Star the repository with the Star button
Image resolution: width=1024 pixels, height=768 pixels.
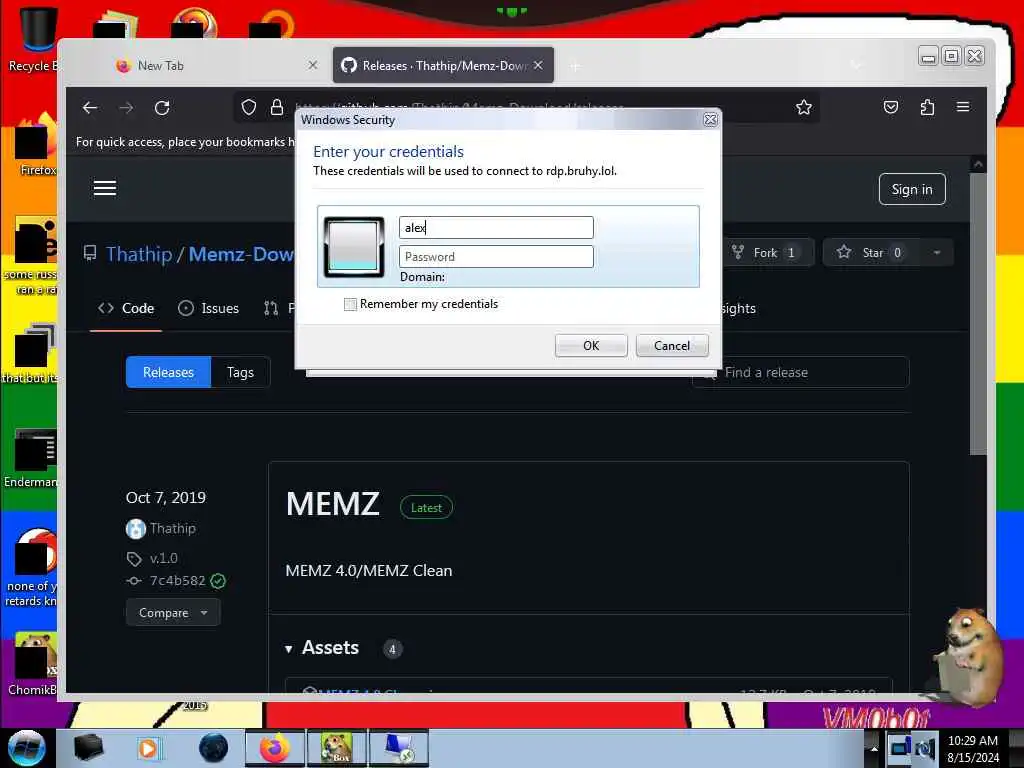pos(872,253)
